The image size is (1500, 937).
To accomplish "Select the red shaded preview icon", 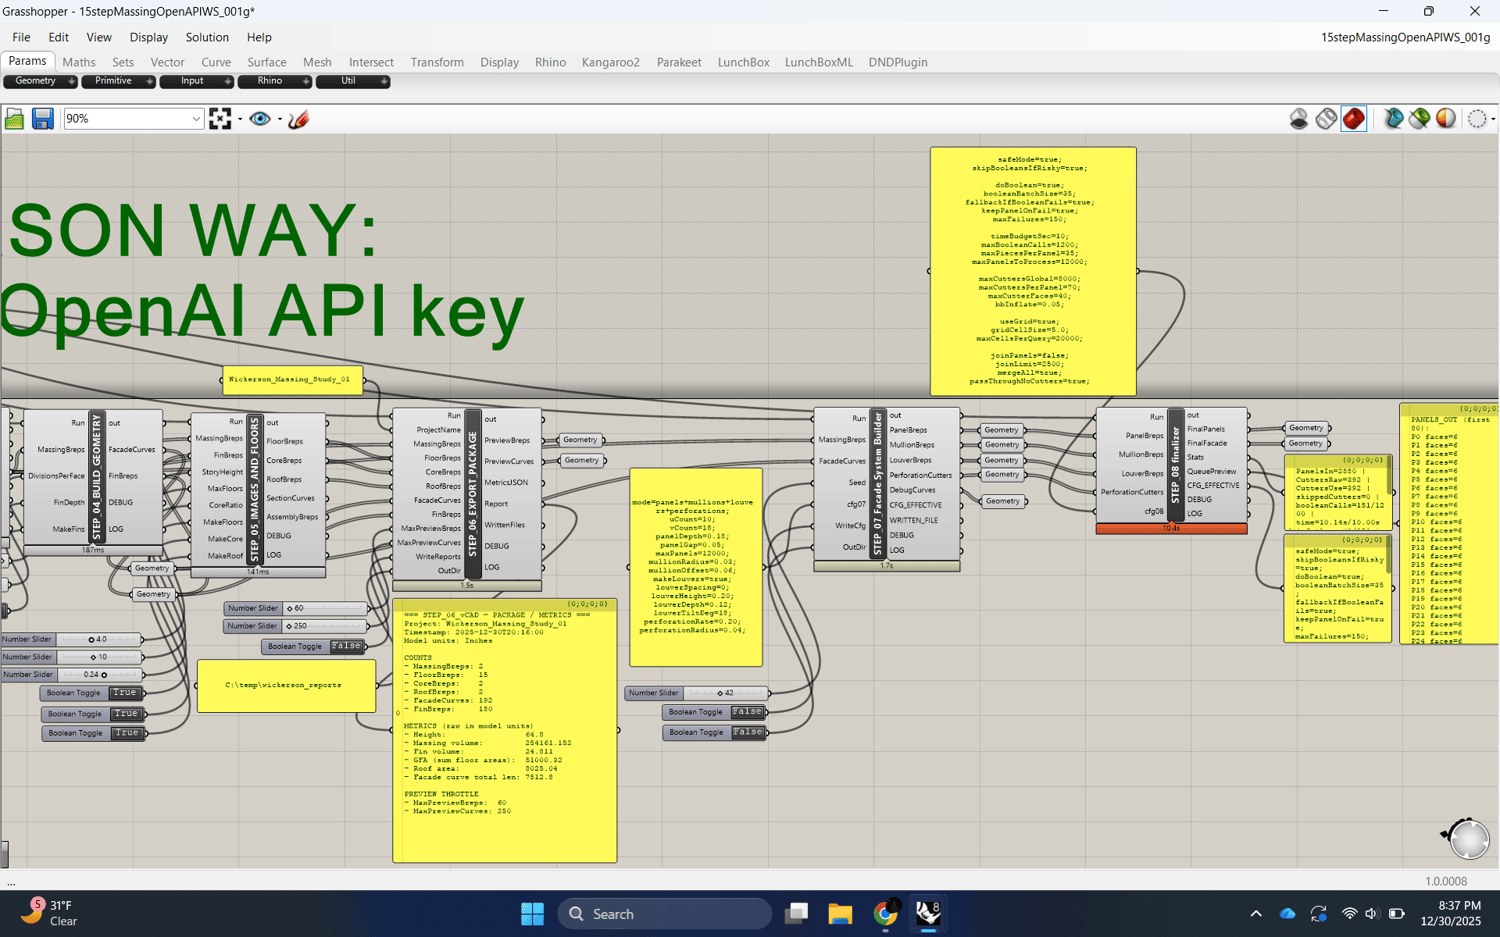I will (x=1353, y=119).
